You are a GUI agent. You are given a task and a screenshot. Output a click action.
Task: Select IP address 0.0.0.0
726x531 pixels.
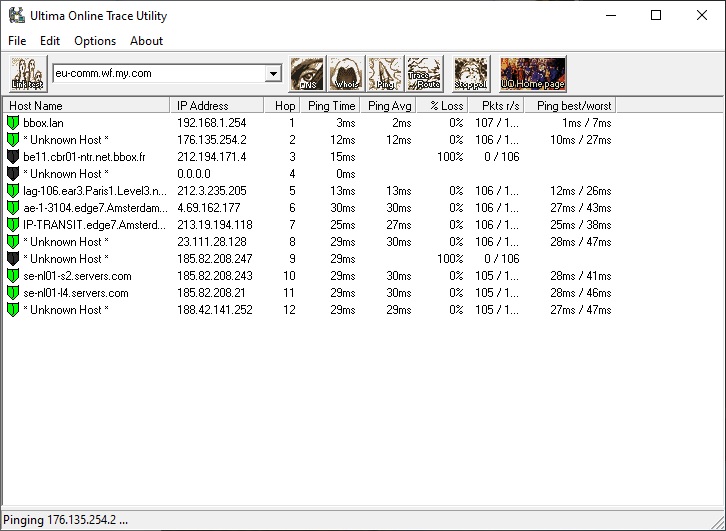(x=194, y=174)
